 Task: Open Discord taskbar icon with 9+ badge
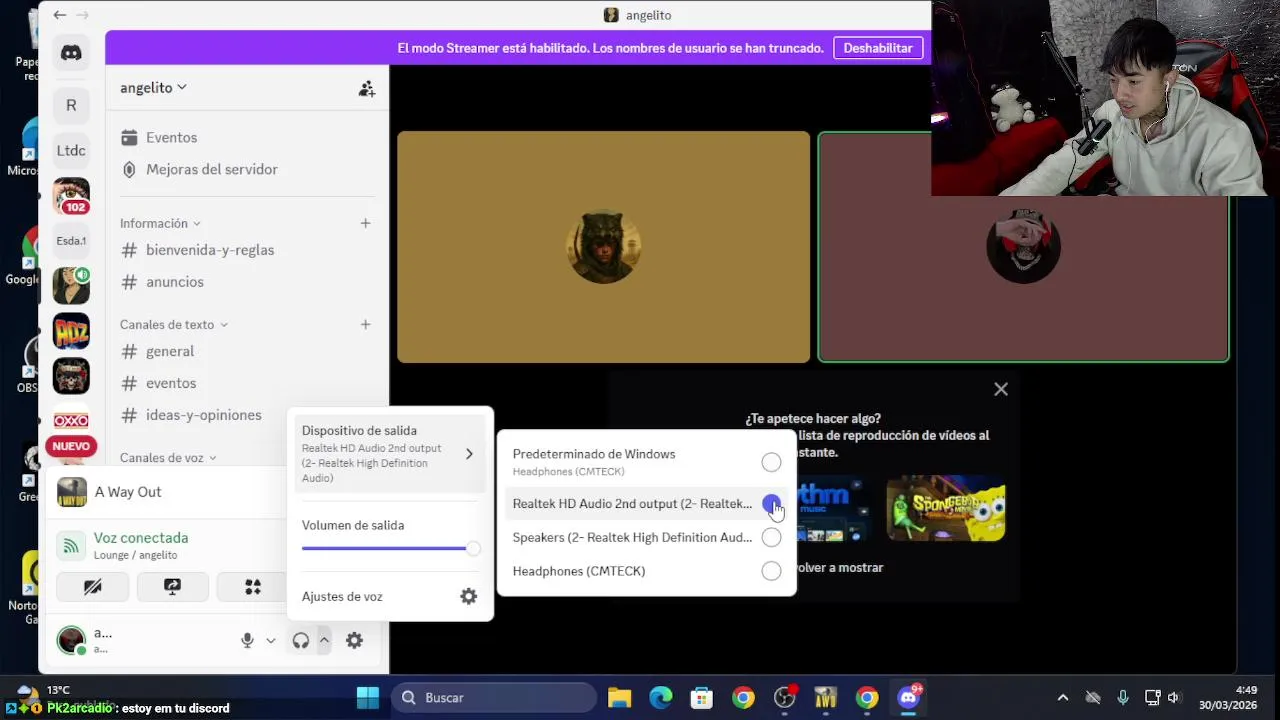coord(909,697)
